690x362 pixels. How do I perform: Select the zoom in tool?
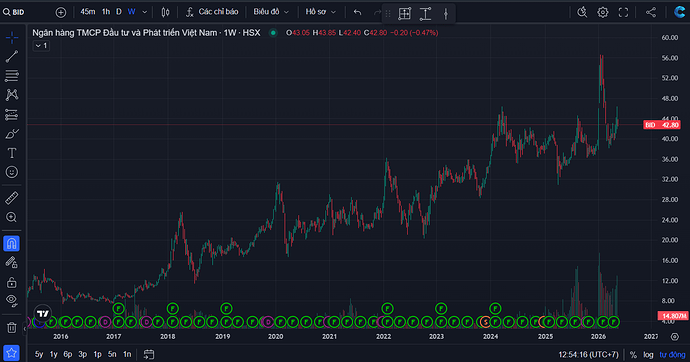click(x=12, y=217)
